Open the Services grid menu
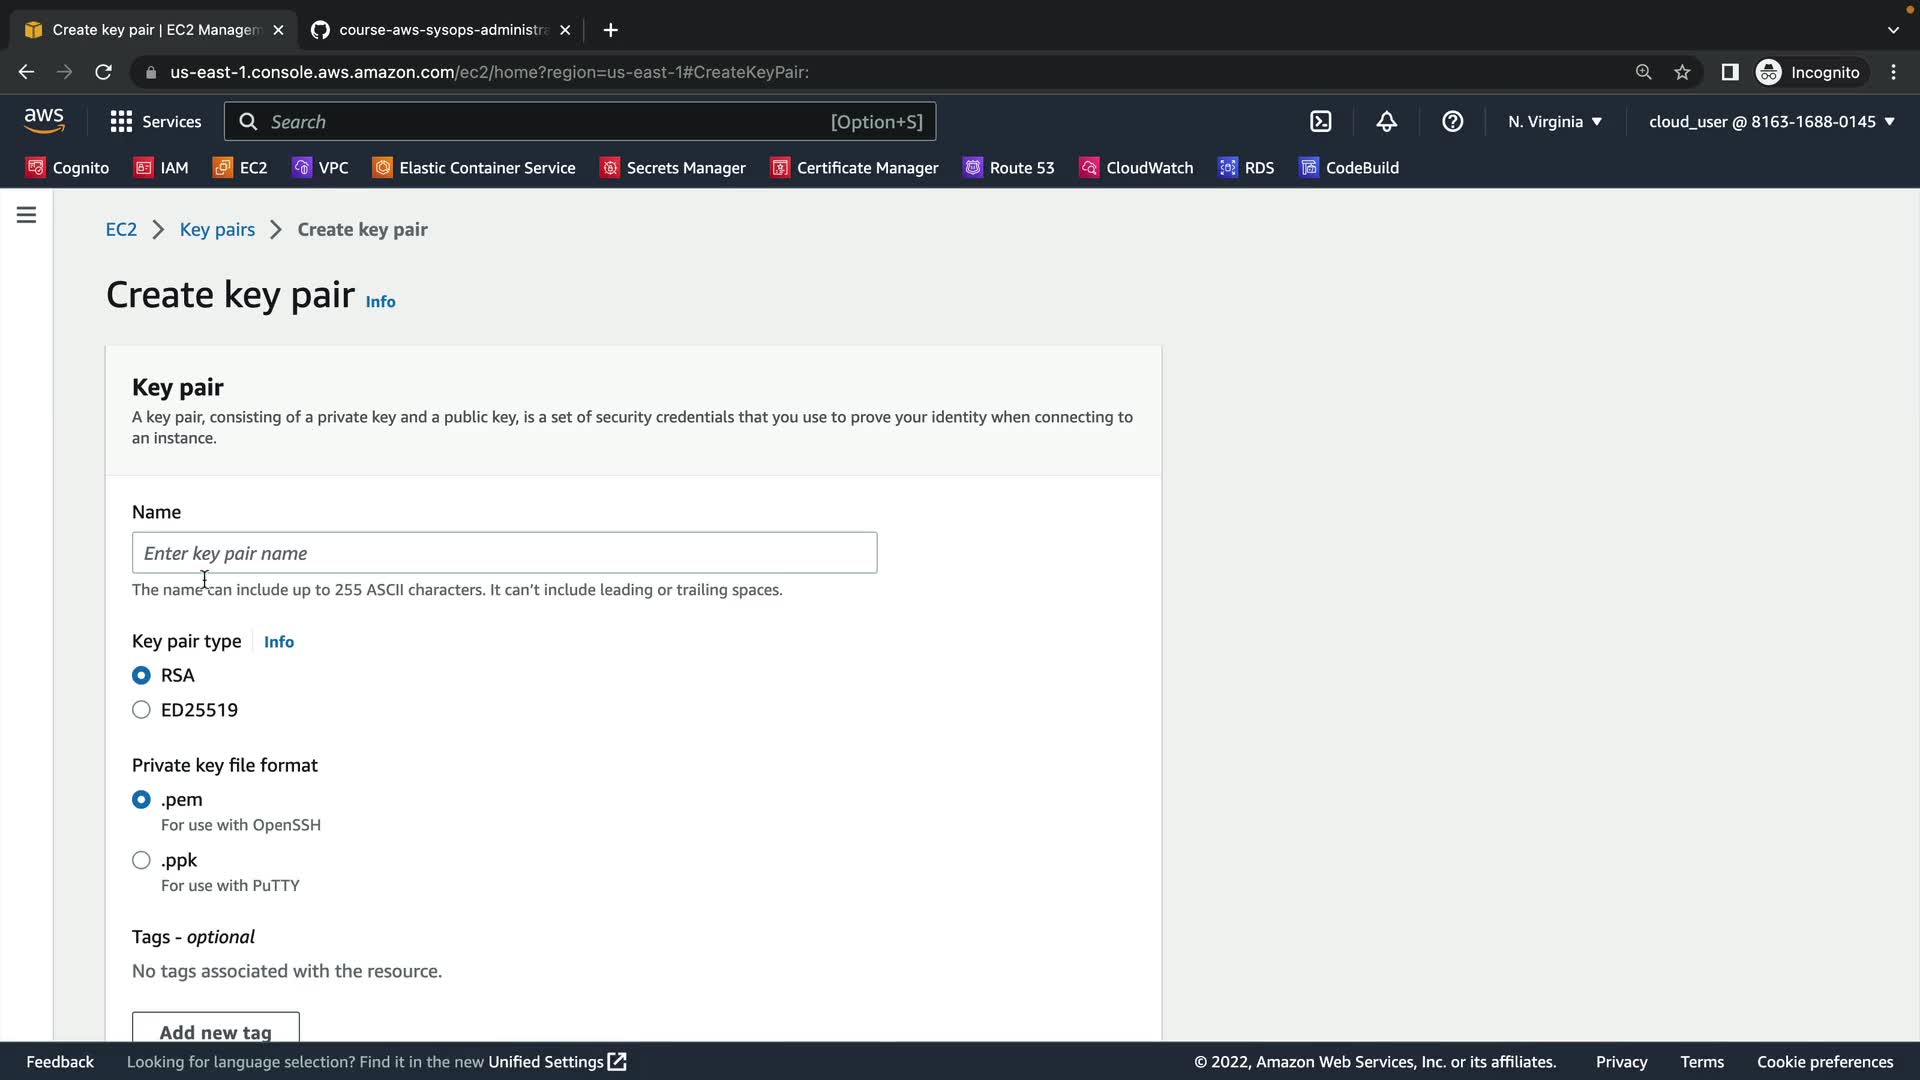Image resolution: width=1920 pixels, height=1080 pixels. coord(155,122)
